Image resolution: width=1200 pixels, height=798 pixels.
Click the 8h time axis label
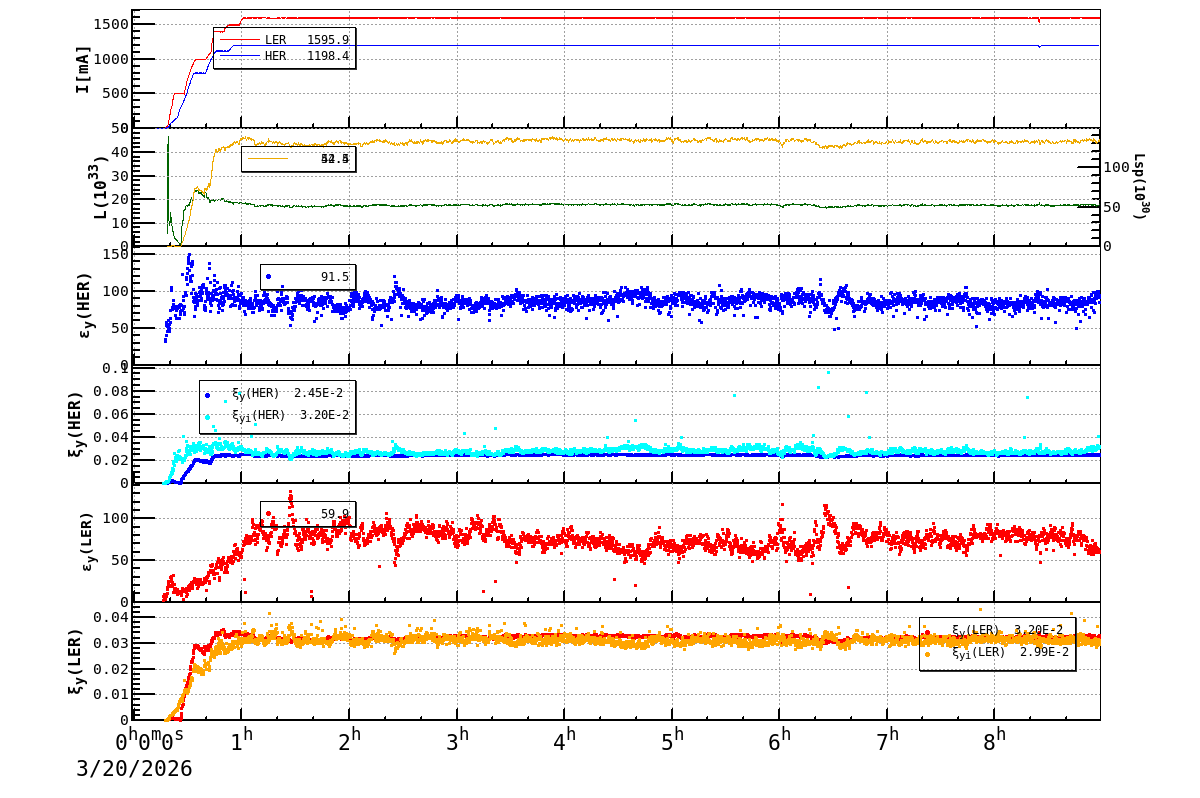click(x=995, y=740)
